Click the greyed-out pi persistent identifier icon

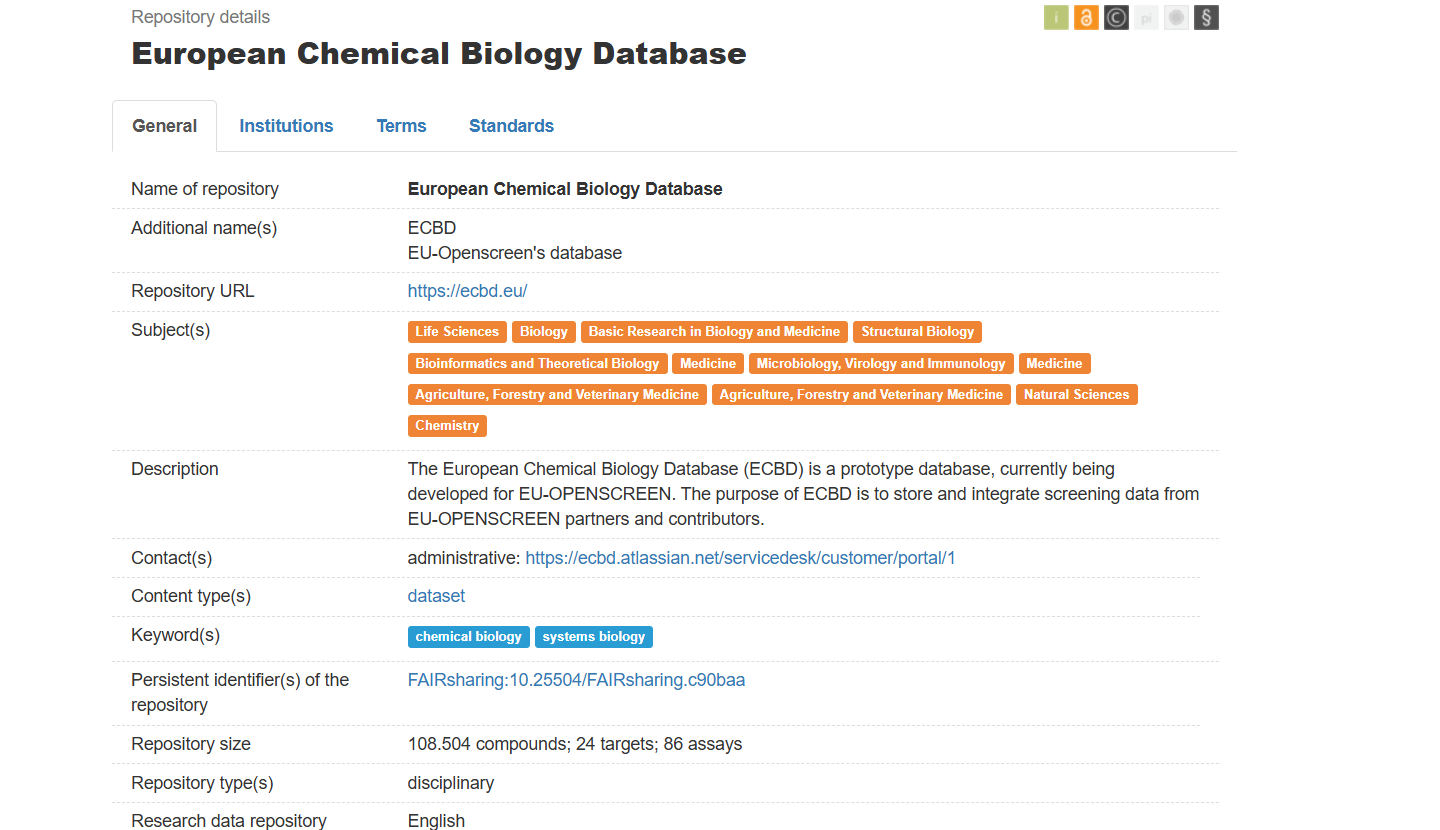point(1146,17)
